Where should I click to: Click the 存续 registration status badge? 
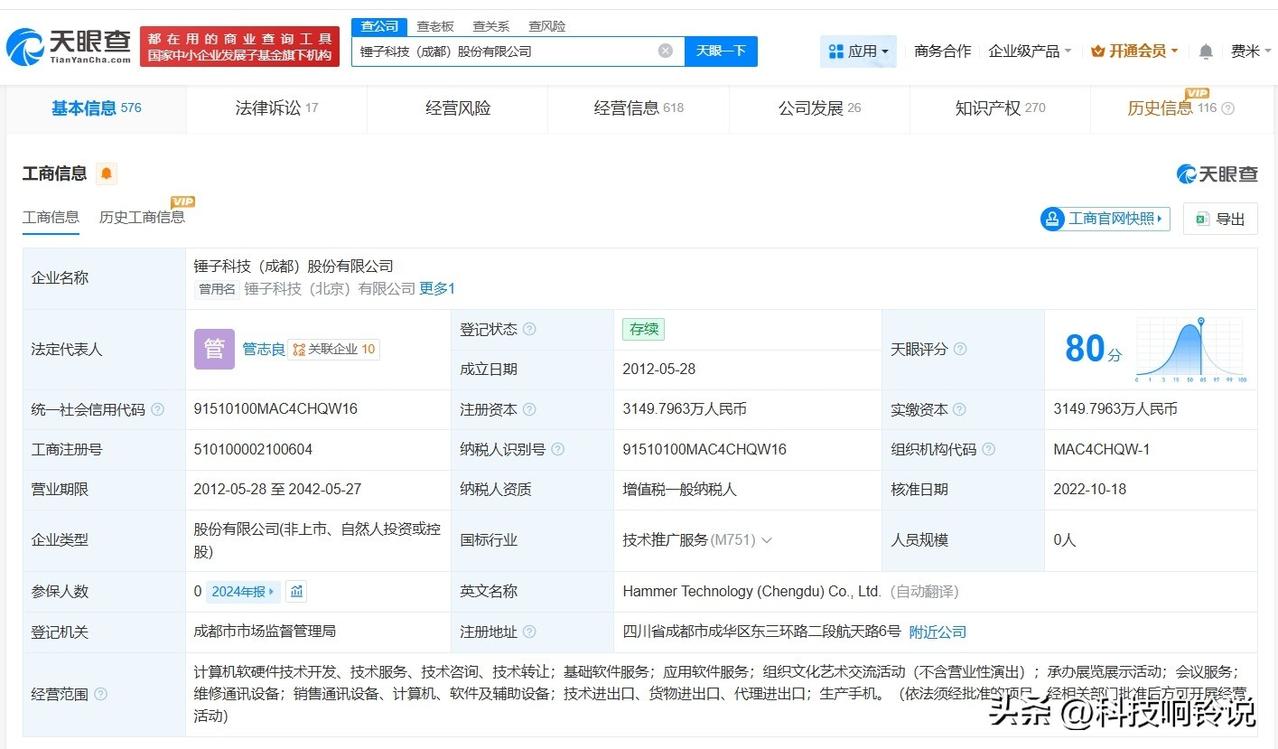pyautogui.click(x=643, y=329)
